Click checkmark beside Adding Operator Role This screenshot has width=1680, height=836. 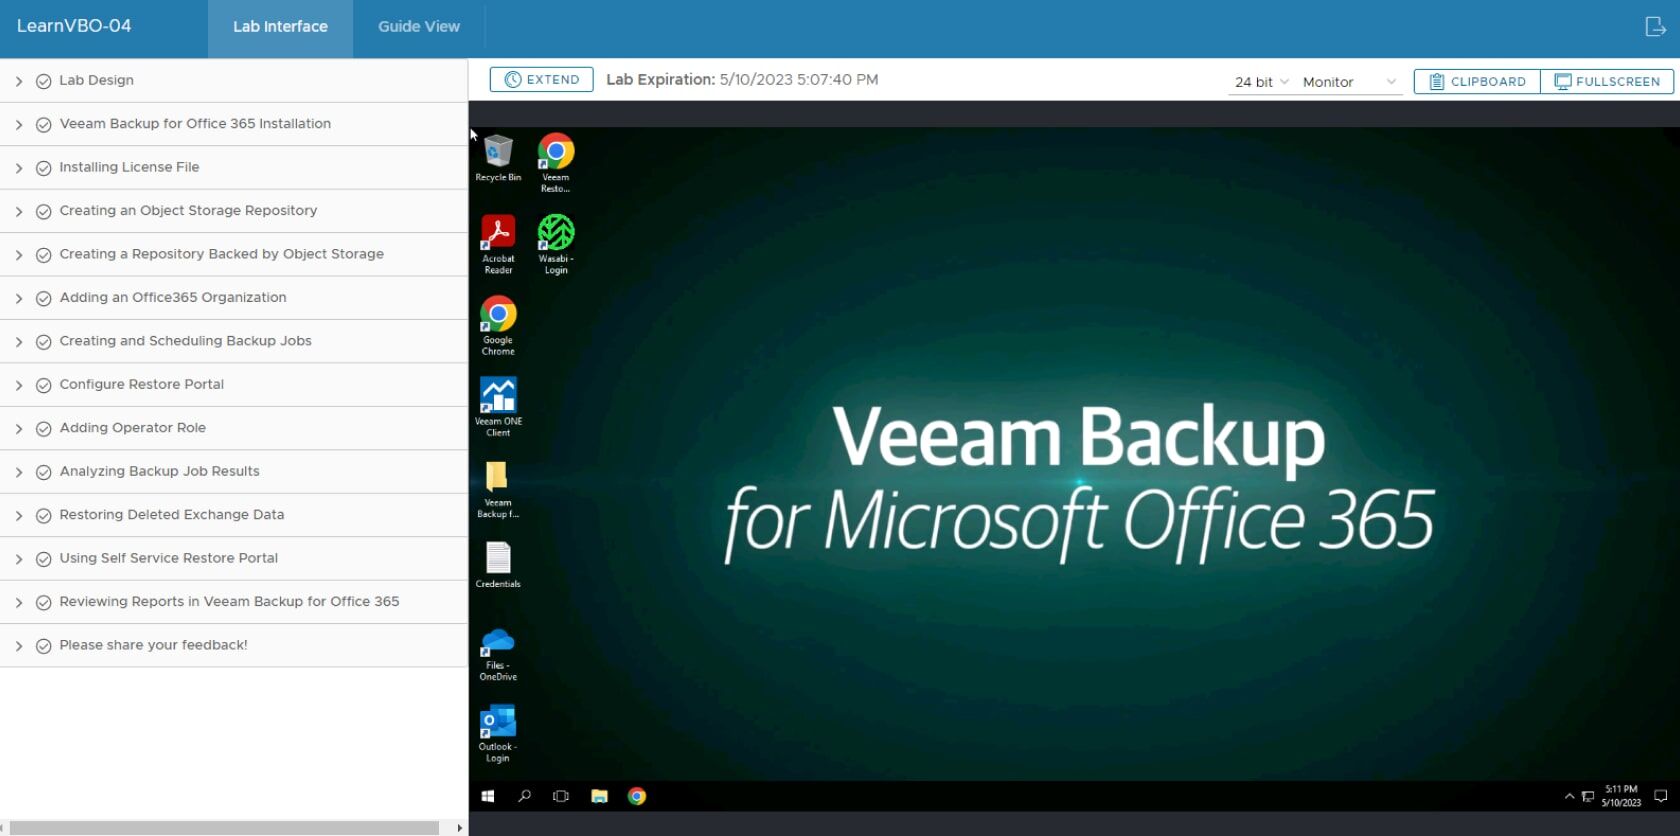tap(44, 428)
